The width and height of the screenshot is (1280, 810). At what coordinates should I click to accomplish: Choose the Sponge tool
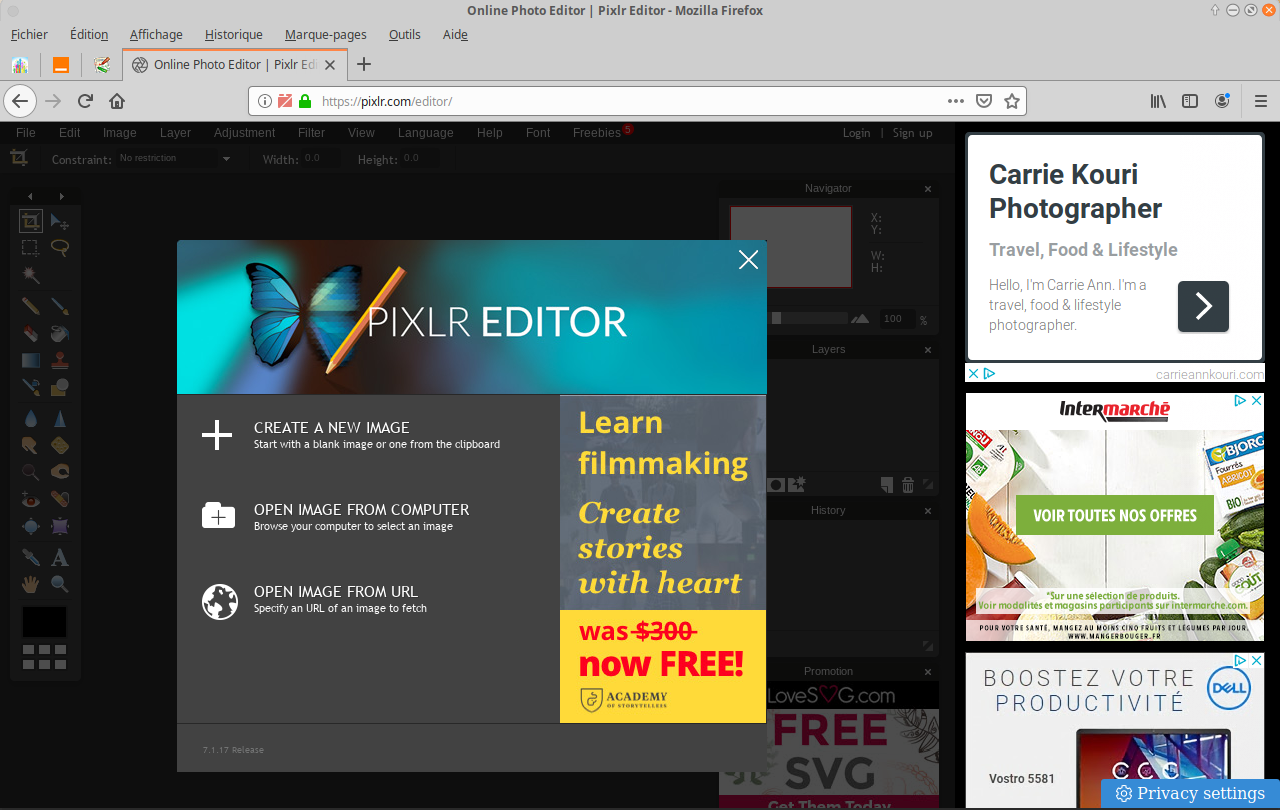(x=60, y=445)
